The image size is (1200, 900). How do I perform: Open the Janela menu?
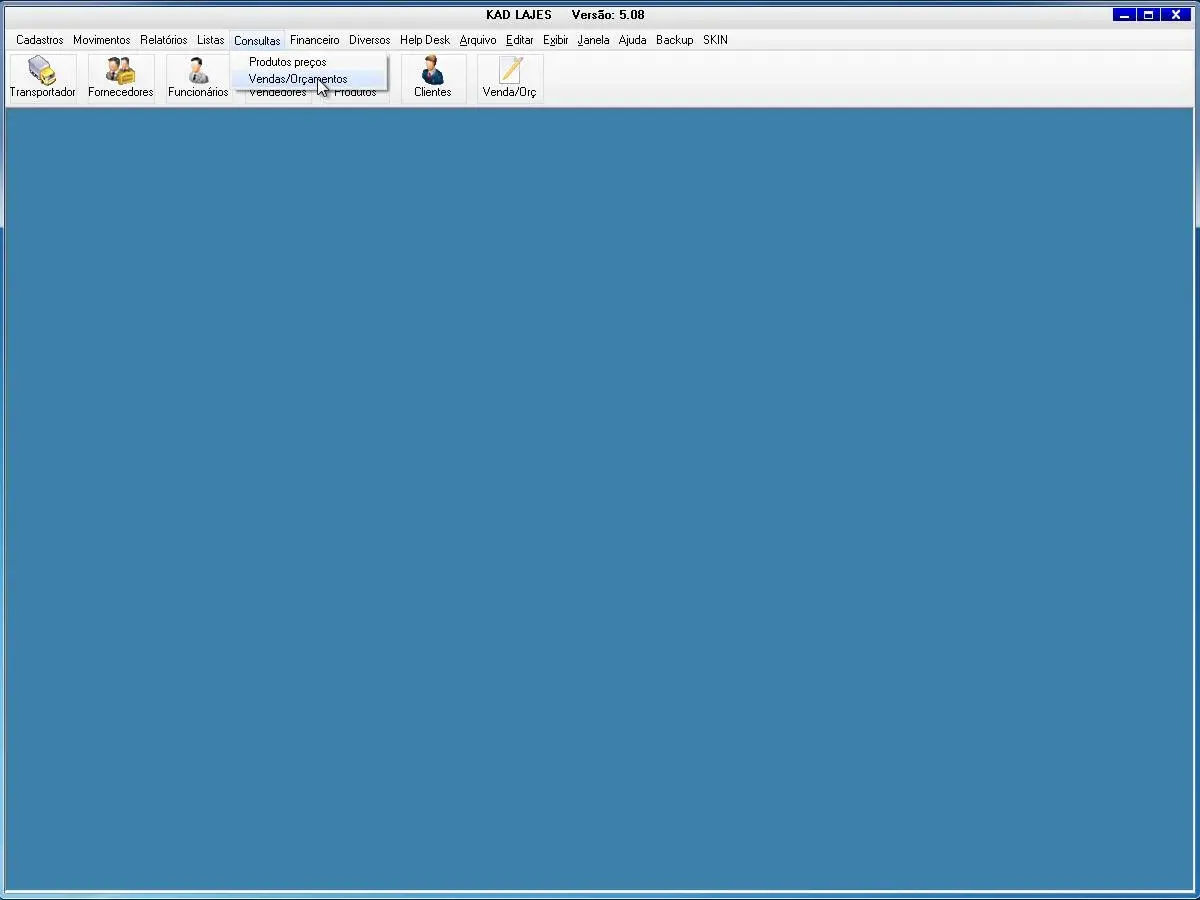click(593, 40)
